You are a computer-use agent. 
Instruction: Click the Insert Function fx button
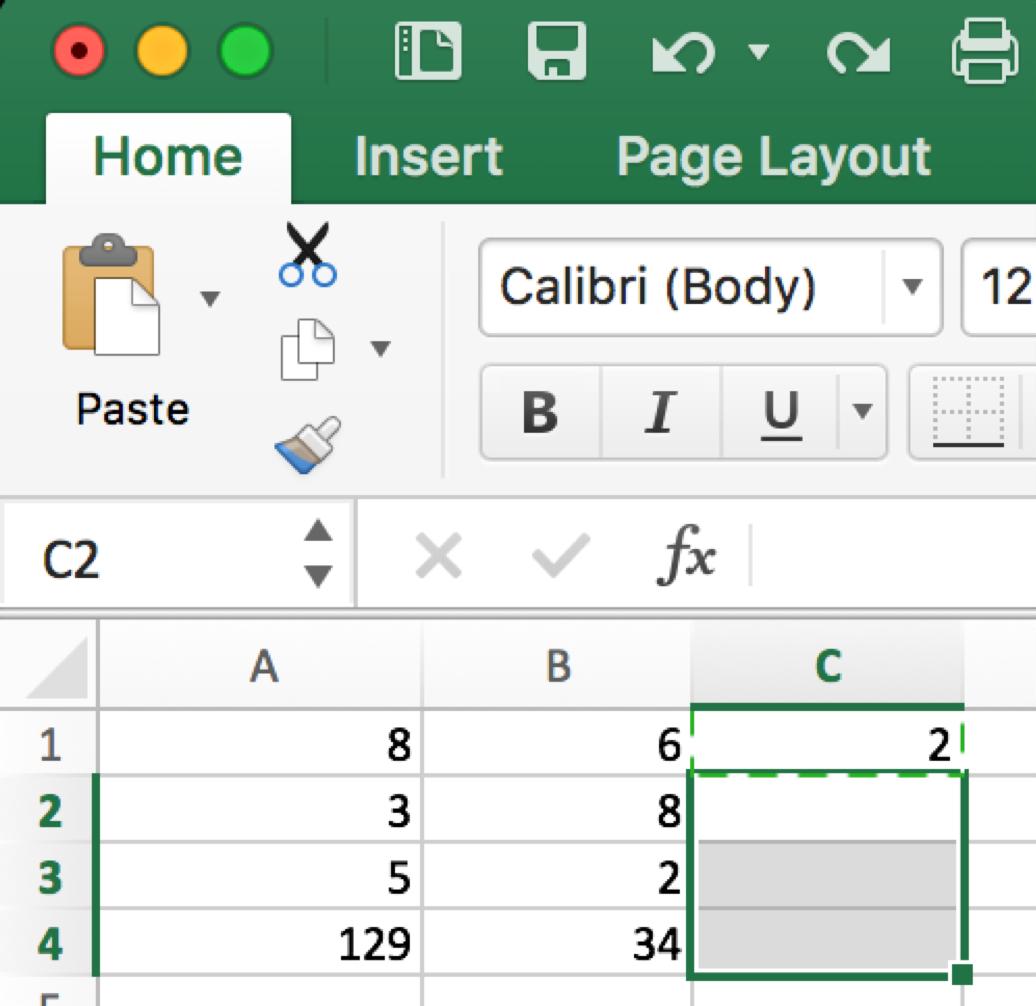pyautogui.click(x=686, y=556)
